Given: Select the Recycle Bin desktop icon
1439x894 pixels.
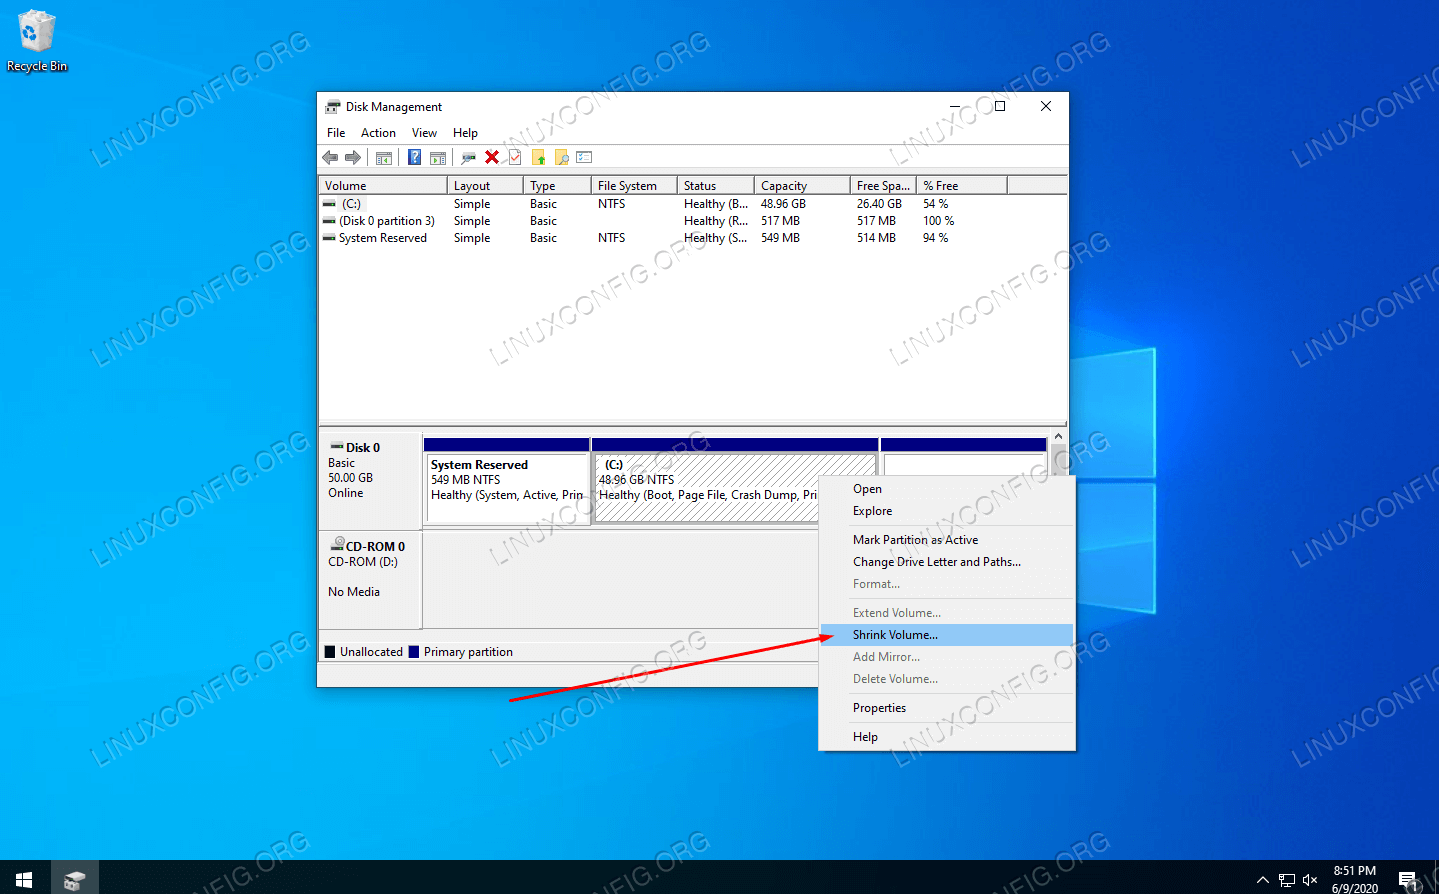Looking at the screenshot, I should [37, 42].
